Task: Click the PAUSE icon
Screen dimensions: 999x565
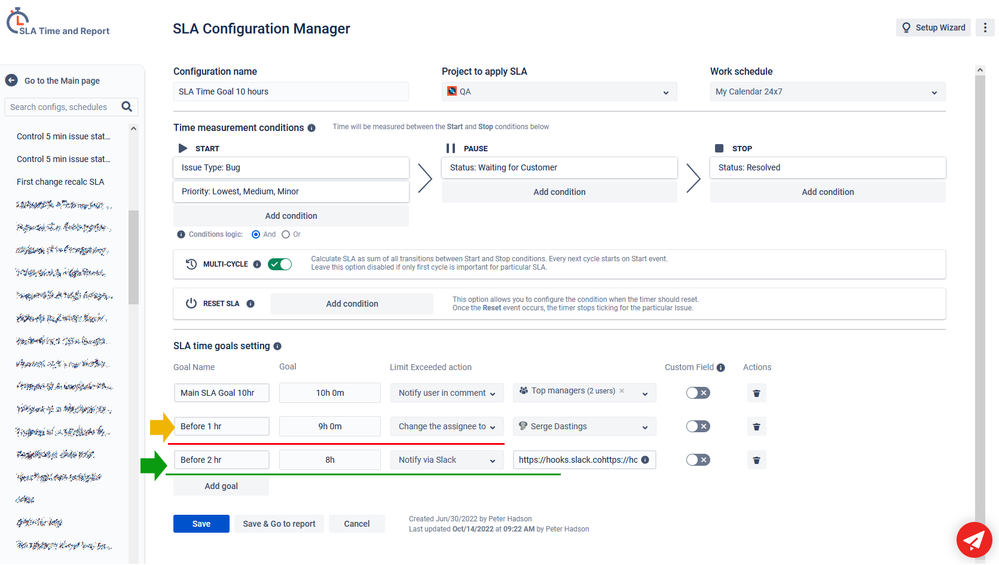Action: click(x=450, y=148)
